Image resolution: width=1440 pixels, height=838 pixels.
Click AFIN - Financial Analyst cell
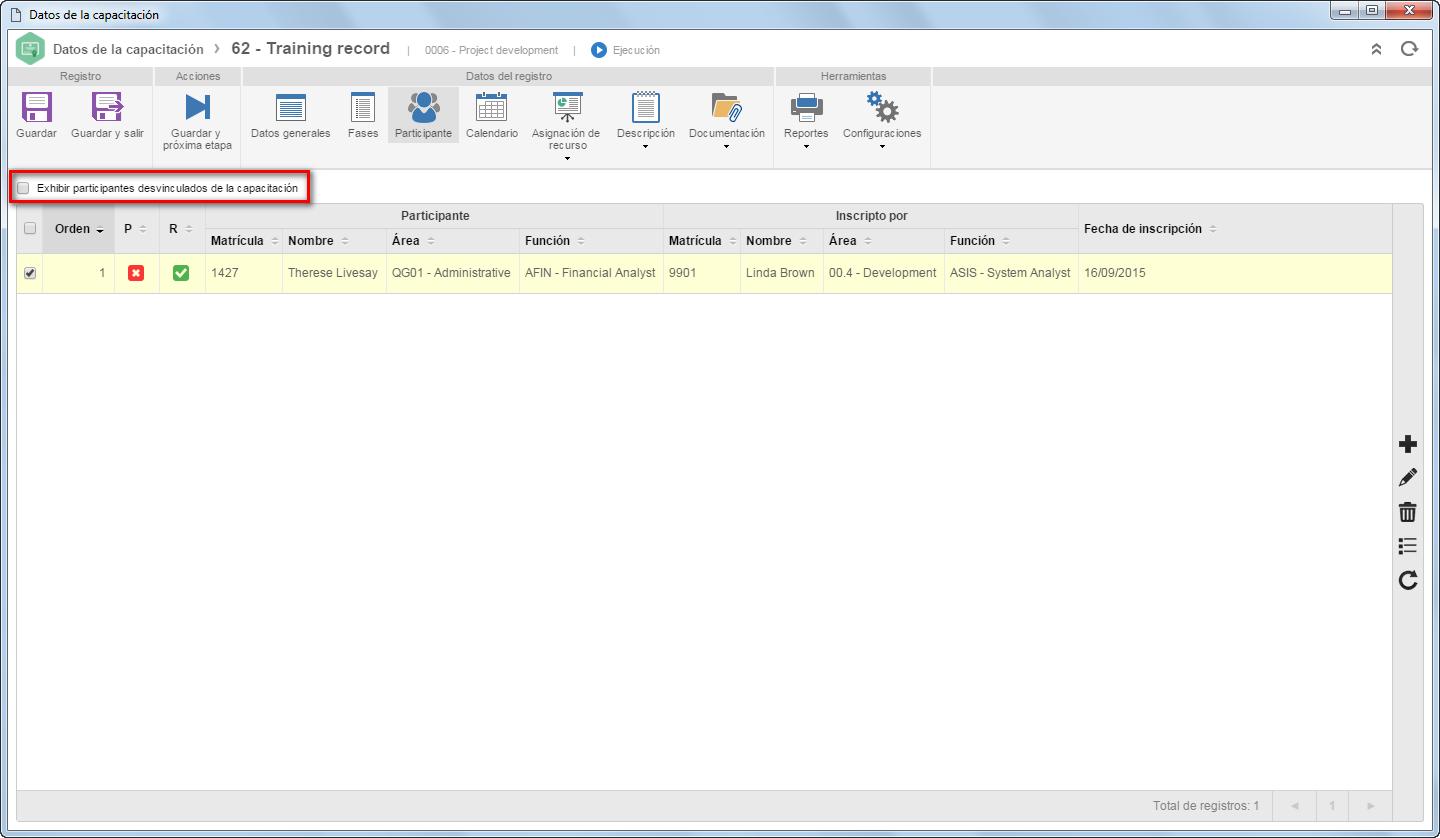pos(590,273)
